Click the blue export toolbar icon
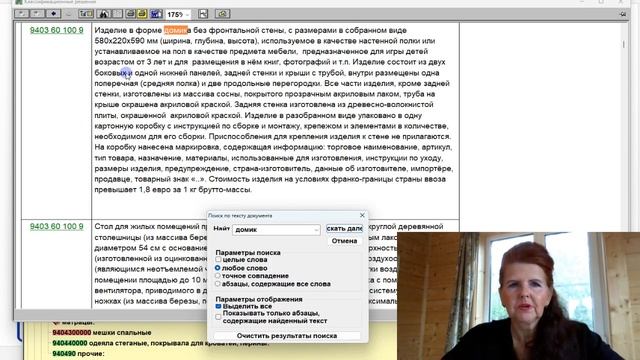640x360 pixels. pyautogui.click(x=156, y=14)
